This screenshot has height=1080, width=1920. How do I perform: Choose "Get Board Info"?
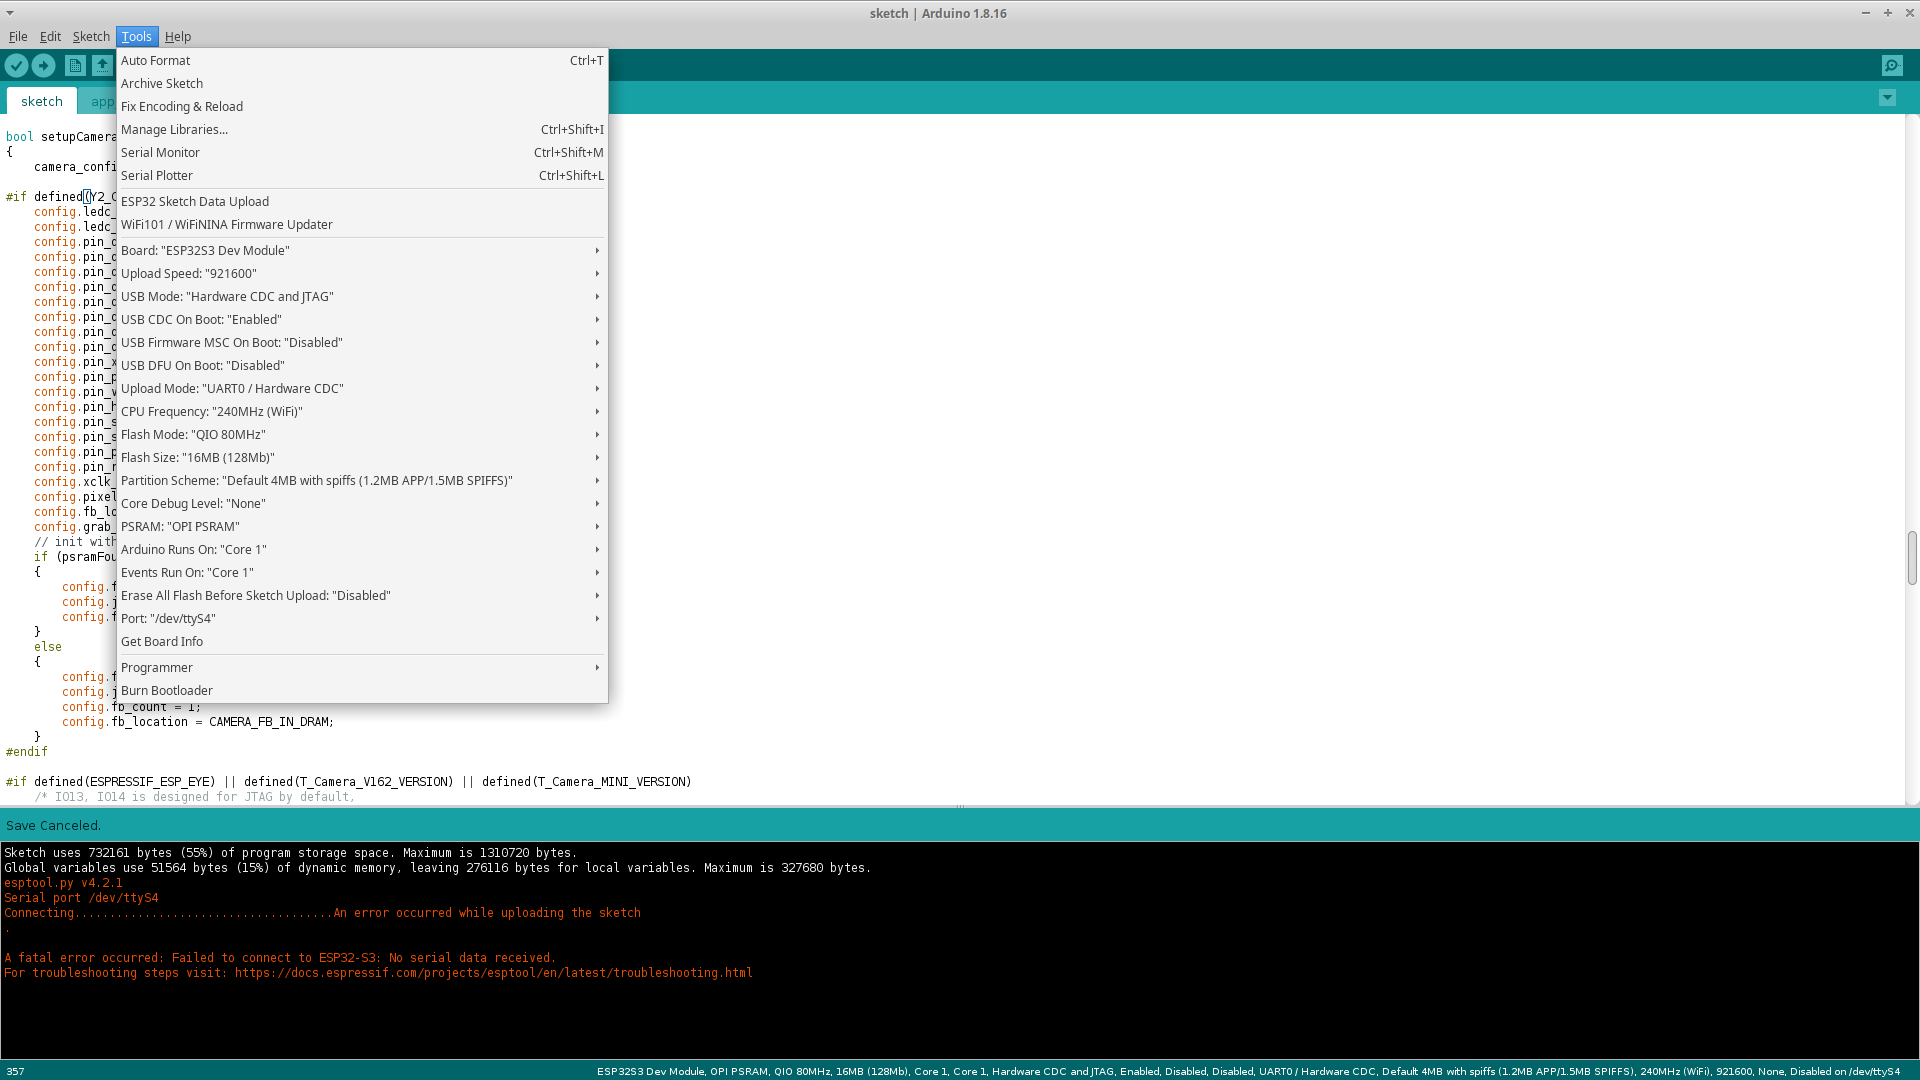[x=162, y=641]
